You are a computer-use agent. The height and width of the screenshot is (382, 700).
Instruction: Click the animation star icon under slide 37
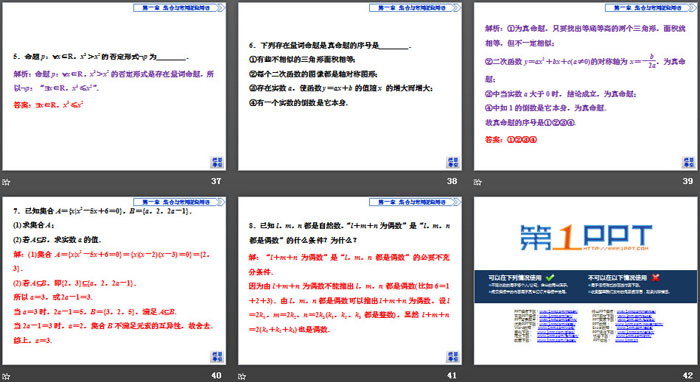[6, 182]
